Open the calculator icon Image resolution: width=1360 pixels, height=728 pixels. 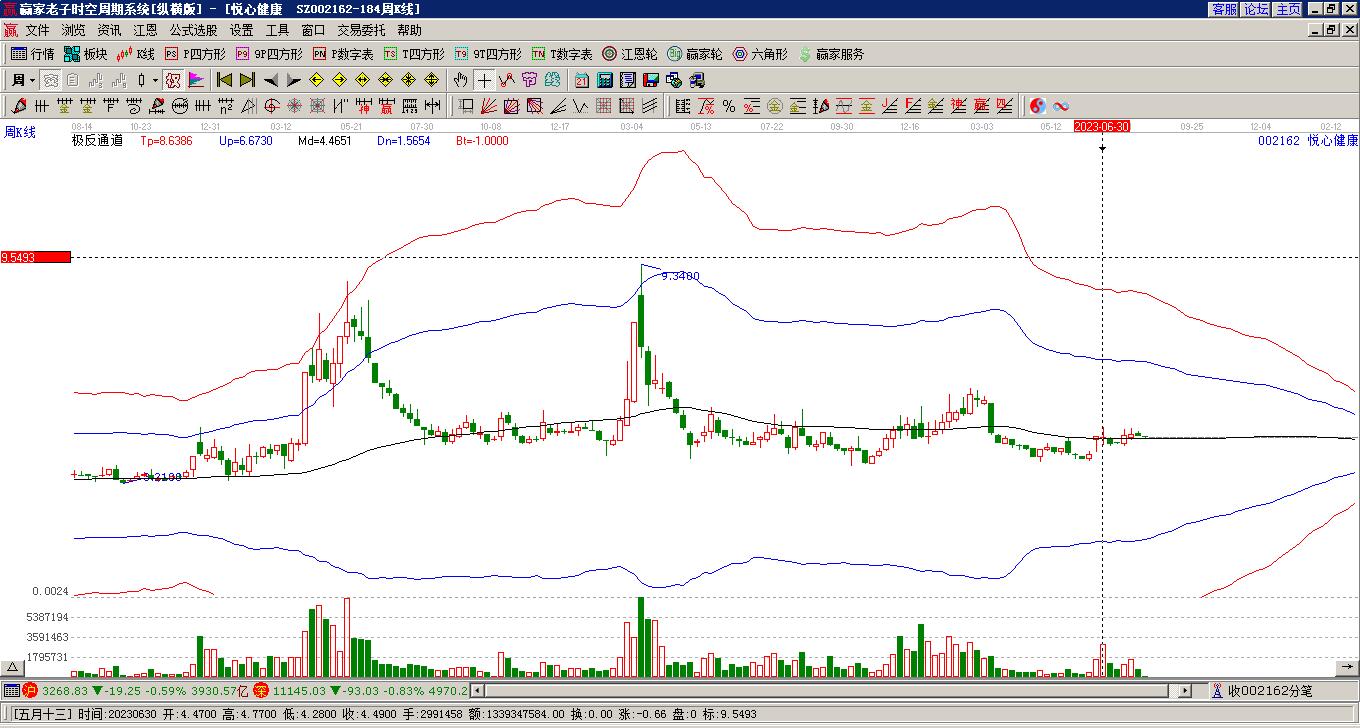tap(605, 80)
